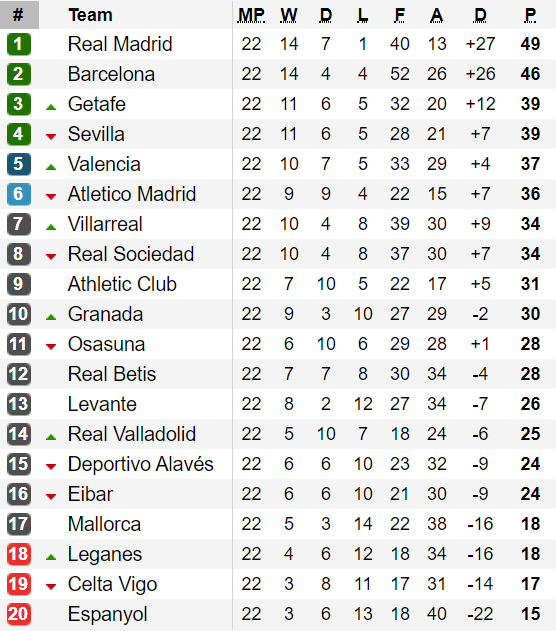
Task: Click the green up arrow beside Leganes
Action: [x=51, y=557]
